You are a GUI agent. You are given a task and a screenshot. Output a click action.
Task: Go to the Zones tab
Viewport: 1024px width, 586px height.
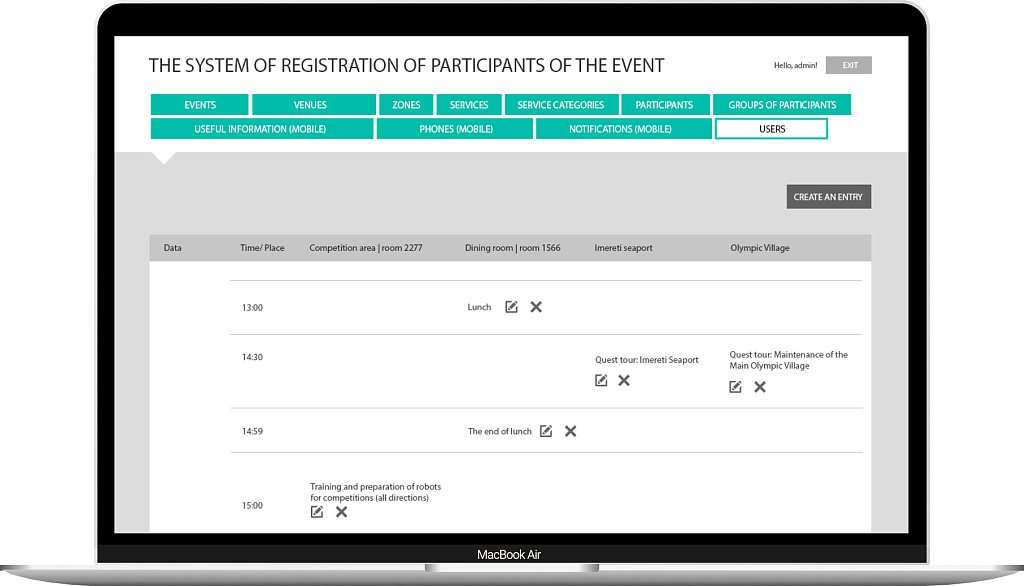tap(406, 105)
